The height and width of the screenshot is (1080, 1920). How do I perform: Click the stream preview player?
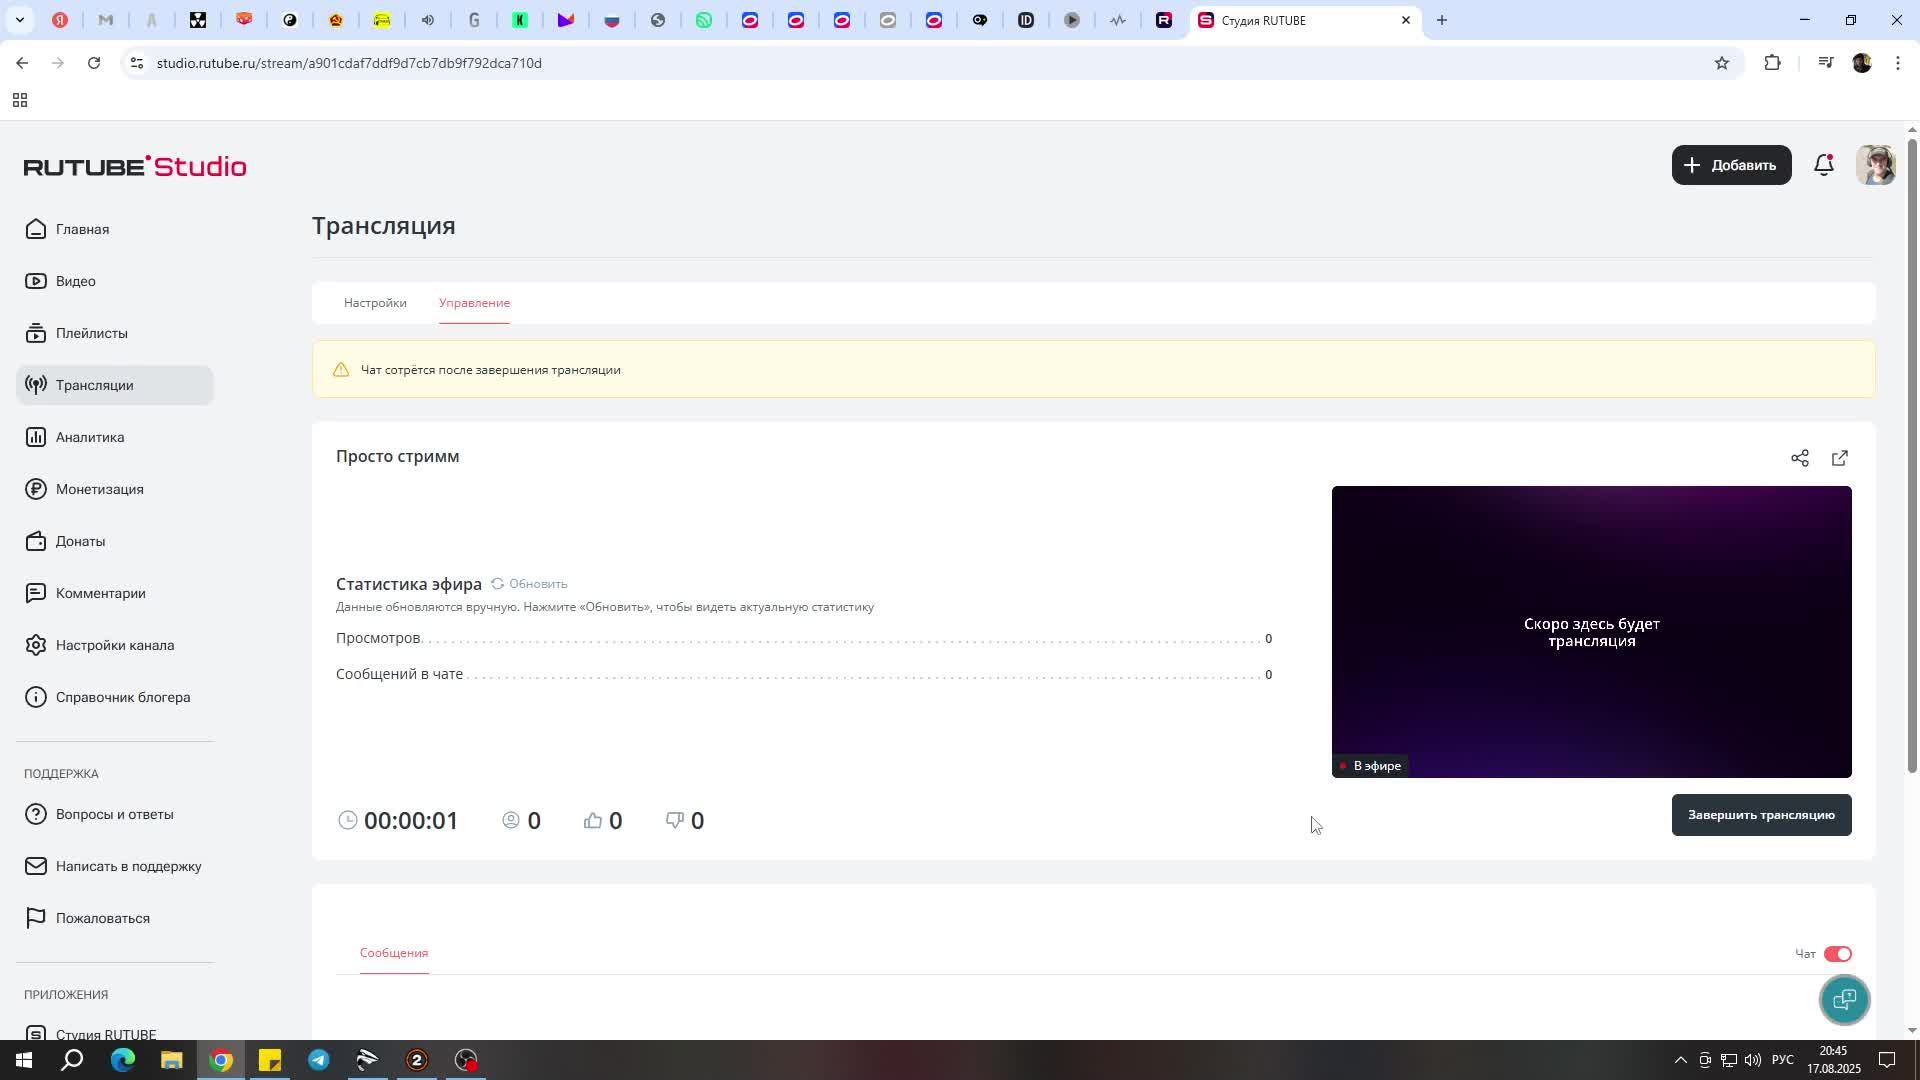[x=1591, y=631]
